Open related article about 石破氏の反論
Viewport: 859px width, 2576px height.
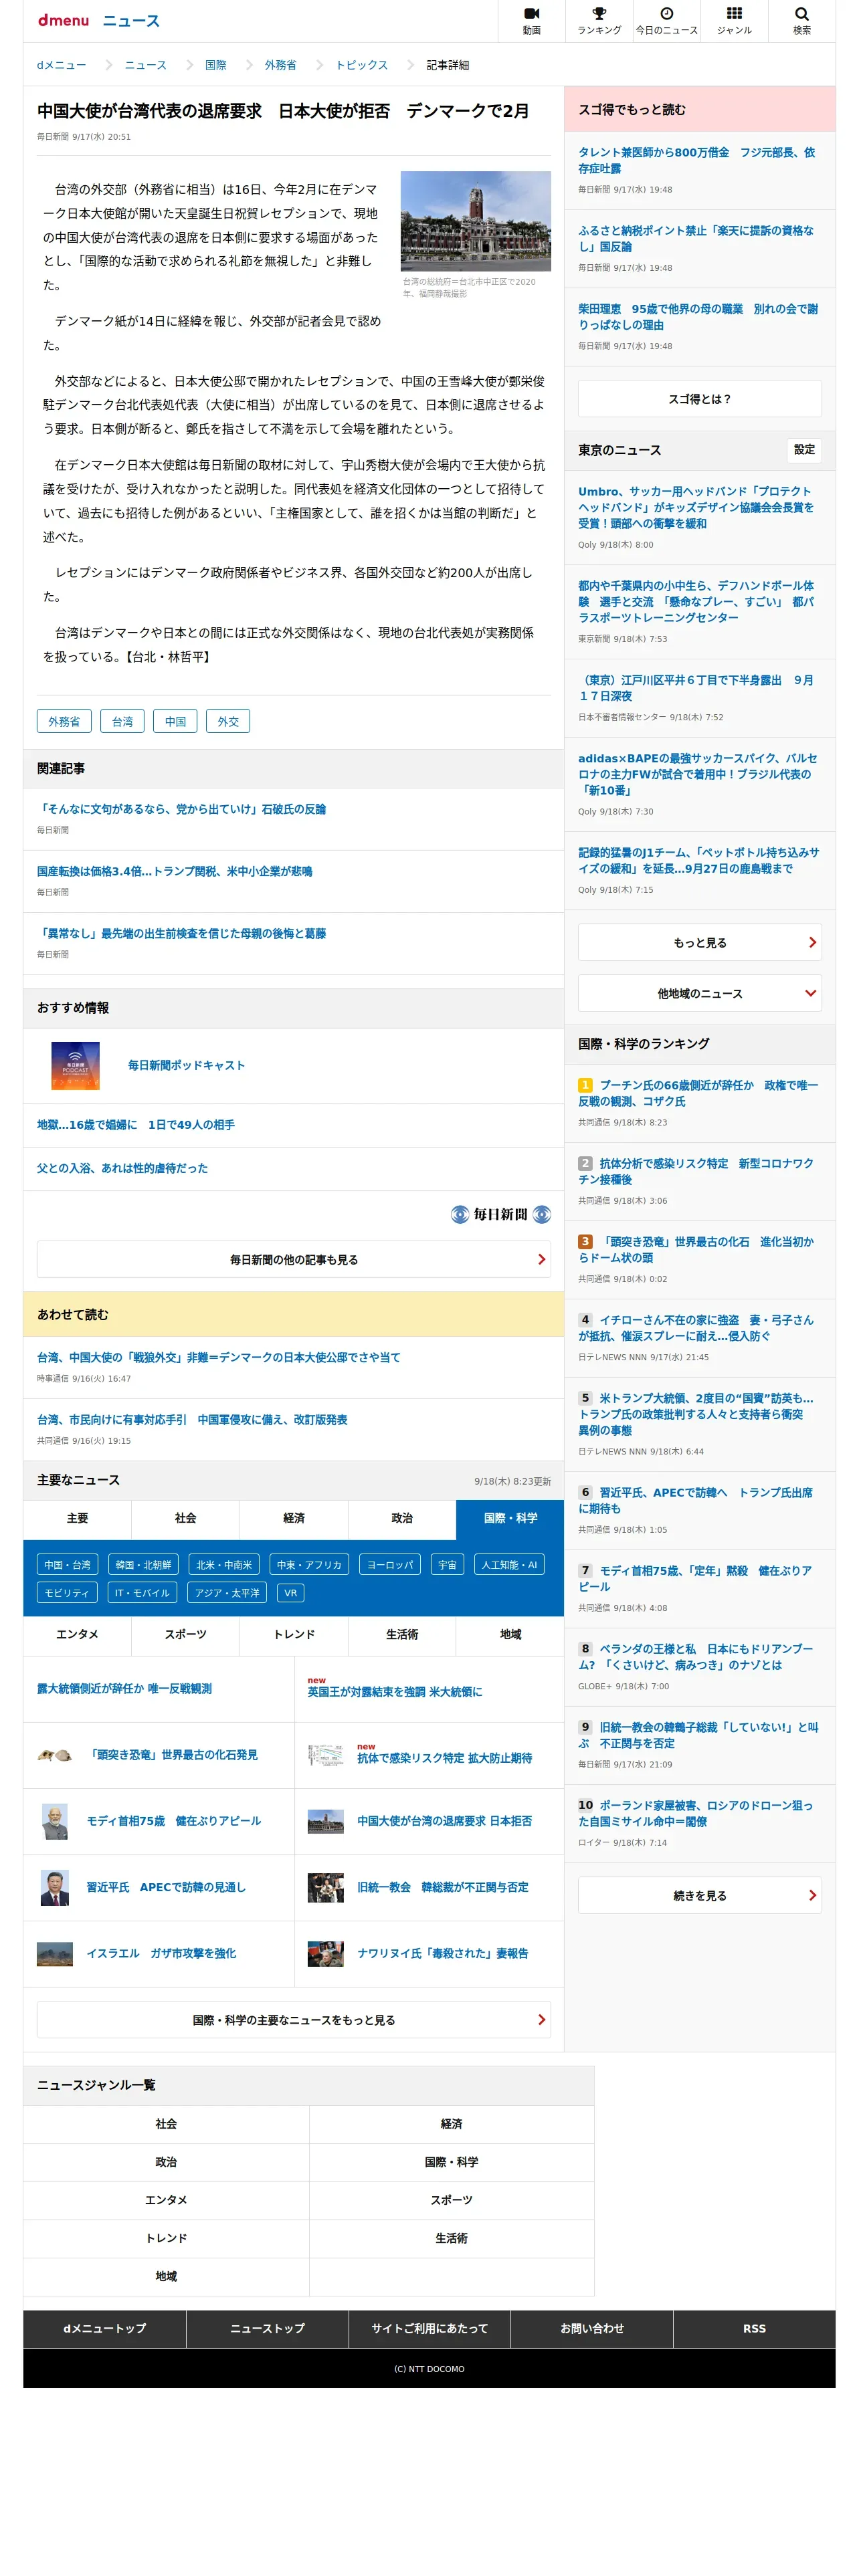[181, 809]
